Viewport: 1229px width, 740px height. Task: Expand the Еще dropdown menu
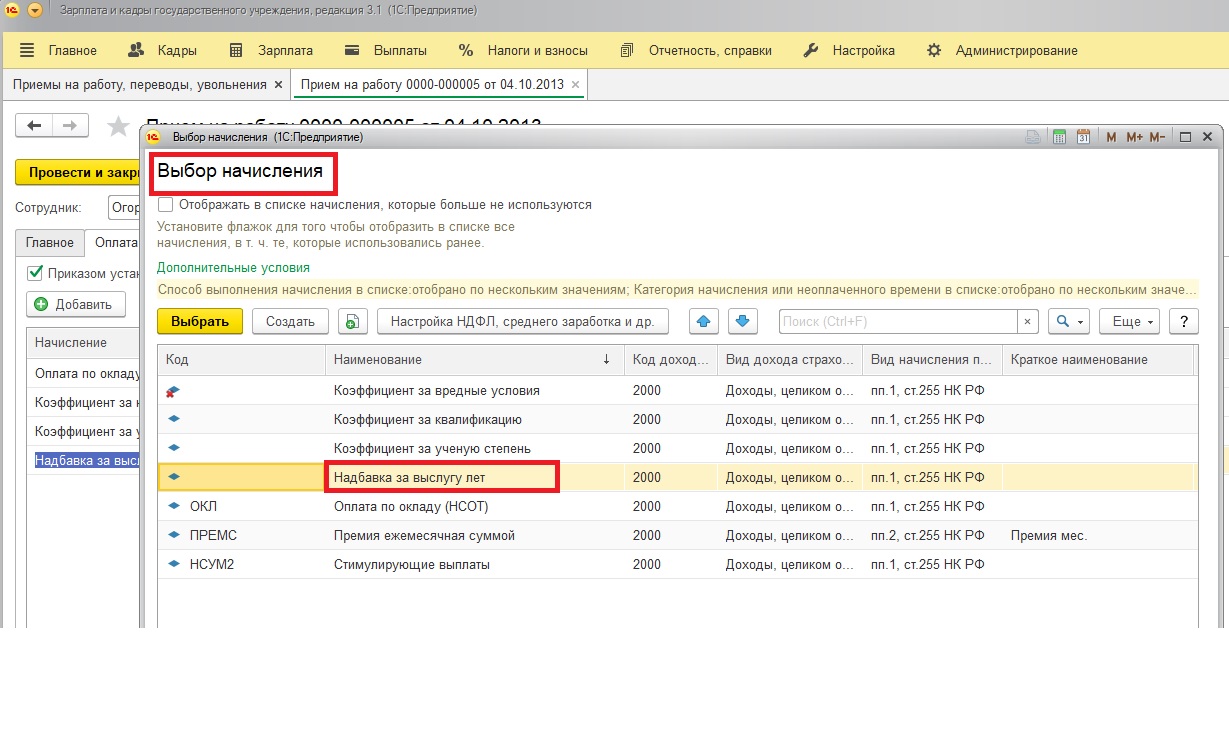point(1130,321)
